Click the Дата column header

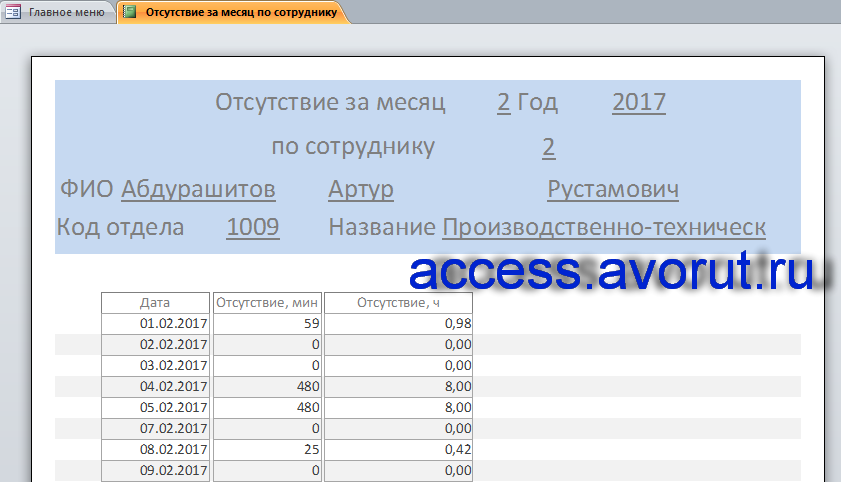tap(156, 303)
